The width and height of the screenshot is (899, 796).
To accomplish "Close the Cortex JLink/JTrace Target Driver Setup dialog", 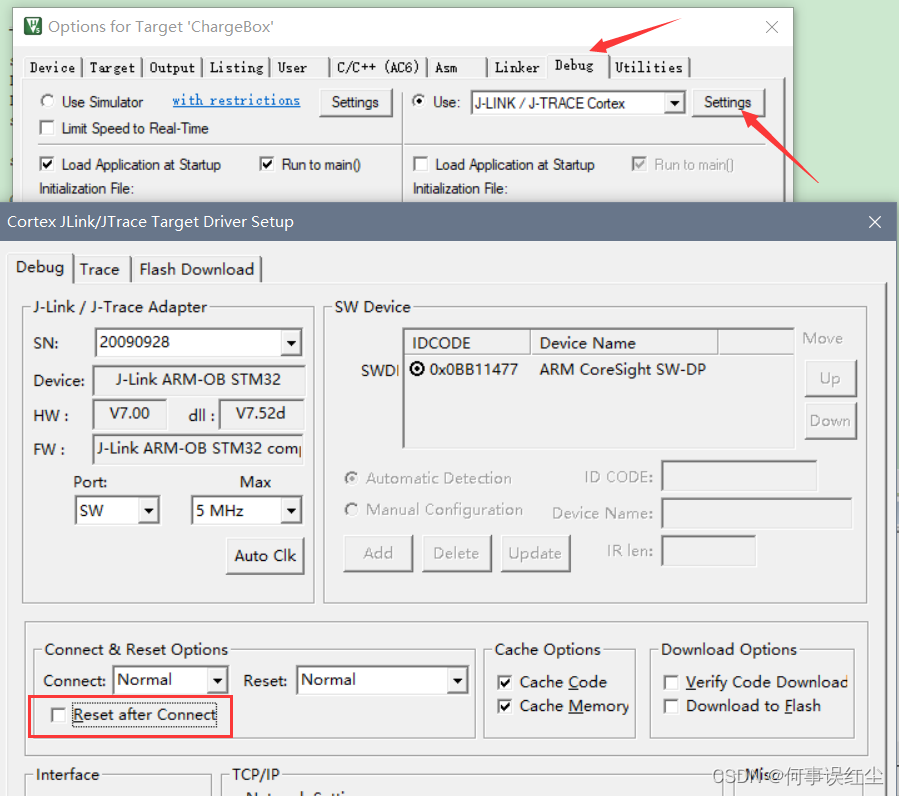I will tap(874, 222).
